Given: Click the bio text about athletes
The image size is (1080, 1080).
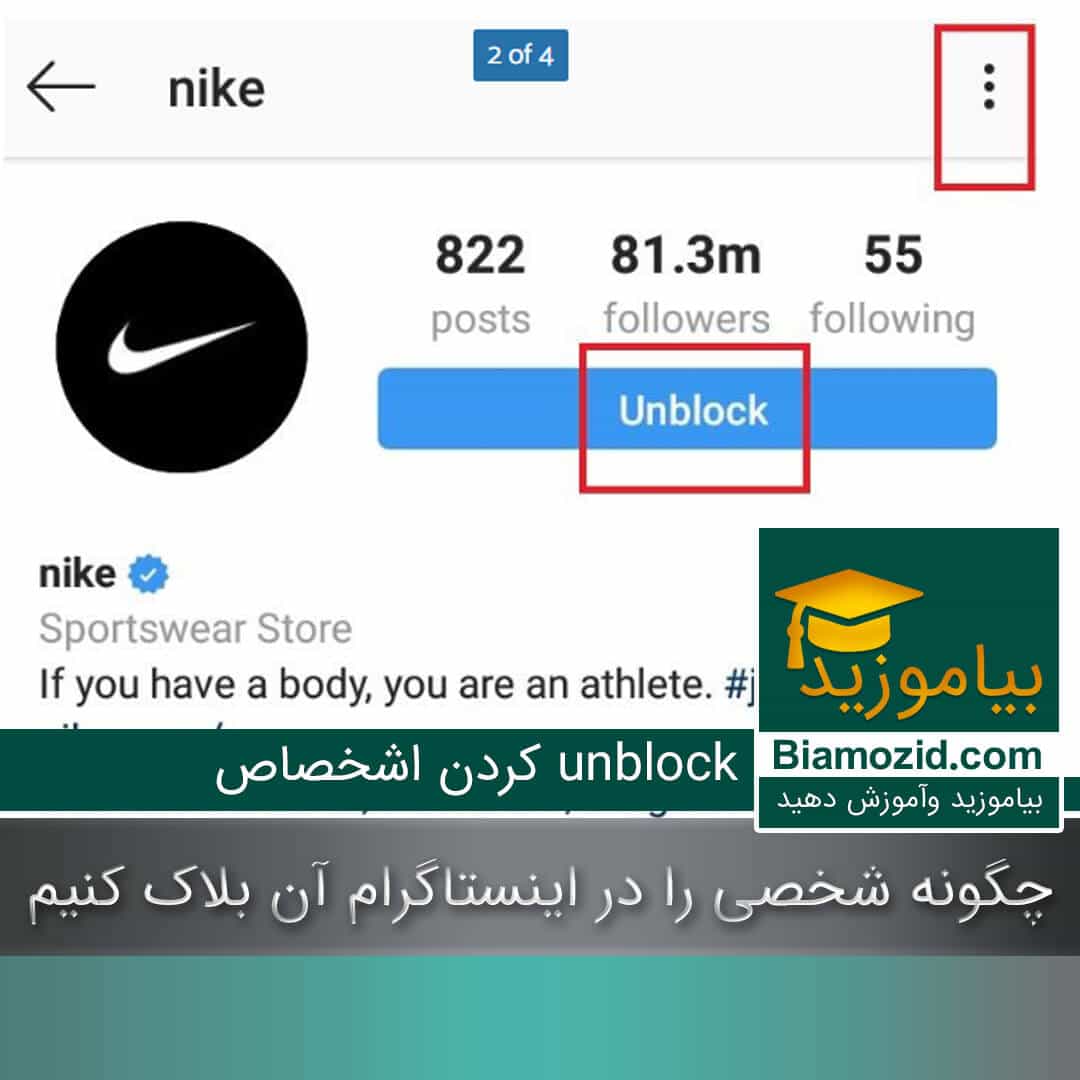Looking at the screenshot, I should (x=375, y=685).
